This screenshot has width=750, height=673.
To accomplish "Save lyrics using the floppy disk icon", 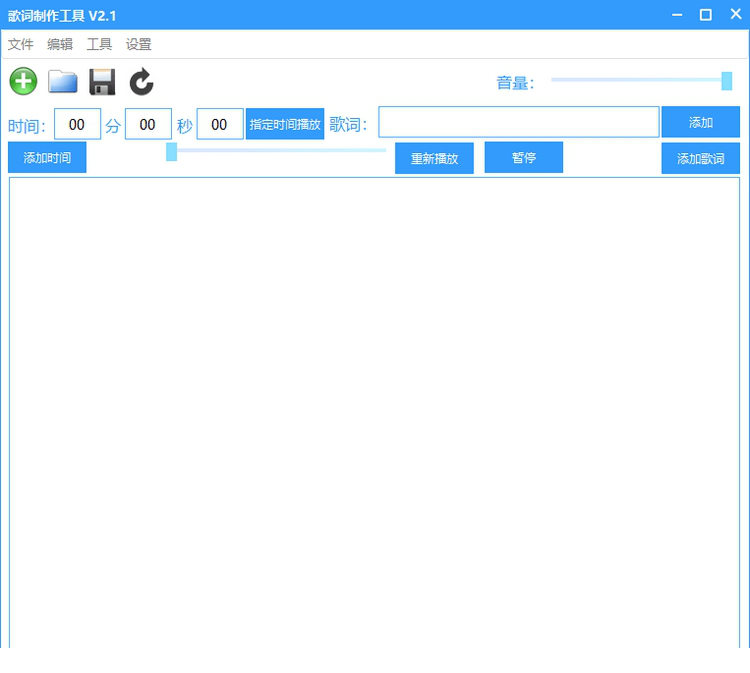I will pyautogui.click(x=102, y=82).
